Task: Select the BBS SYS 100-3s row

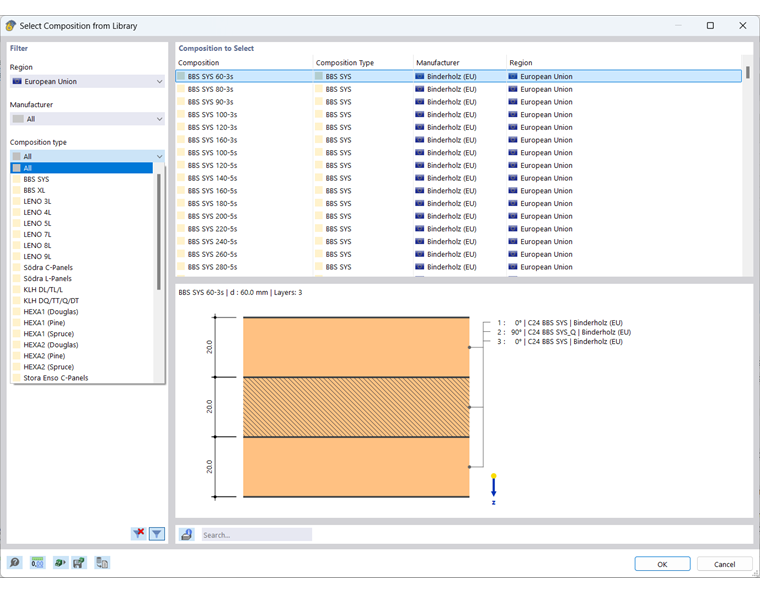Action: 458,114
